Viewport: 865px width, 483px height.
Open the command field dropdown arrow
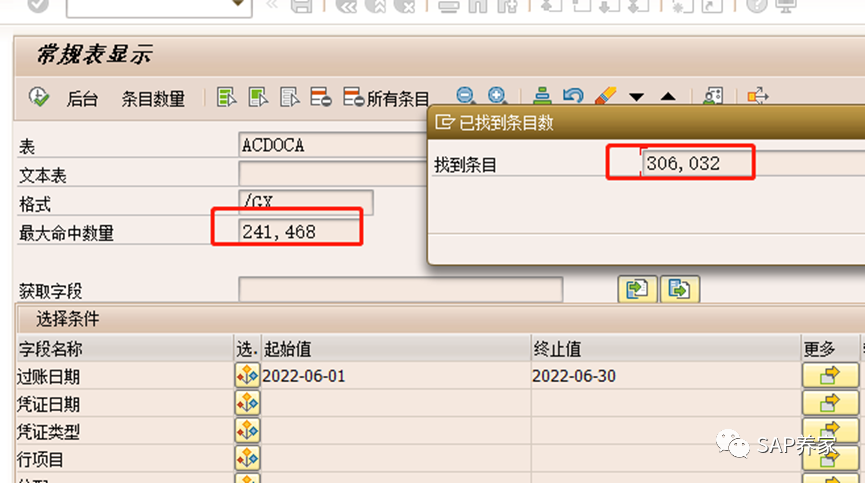(238, 3)
